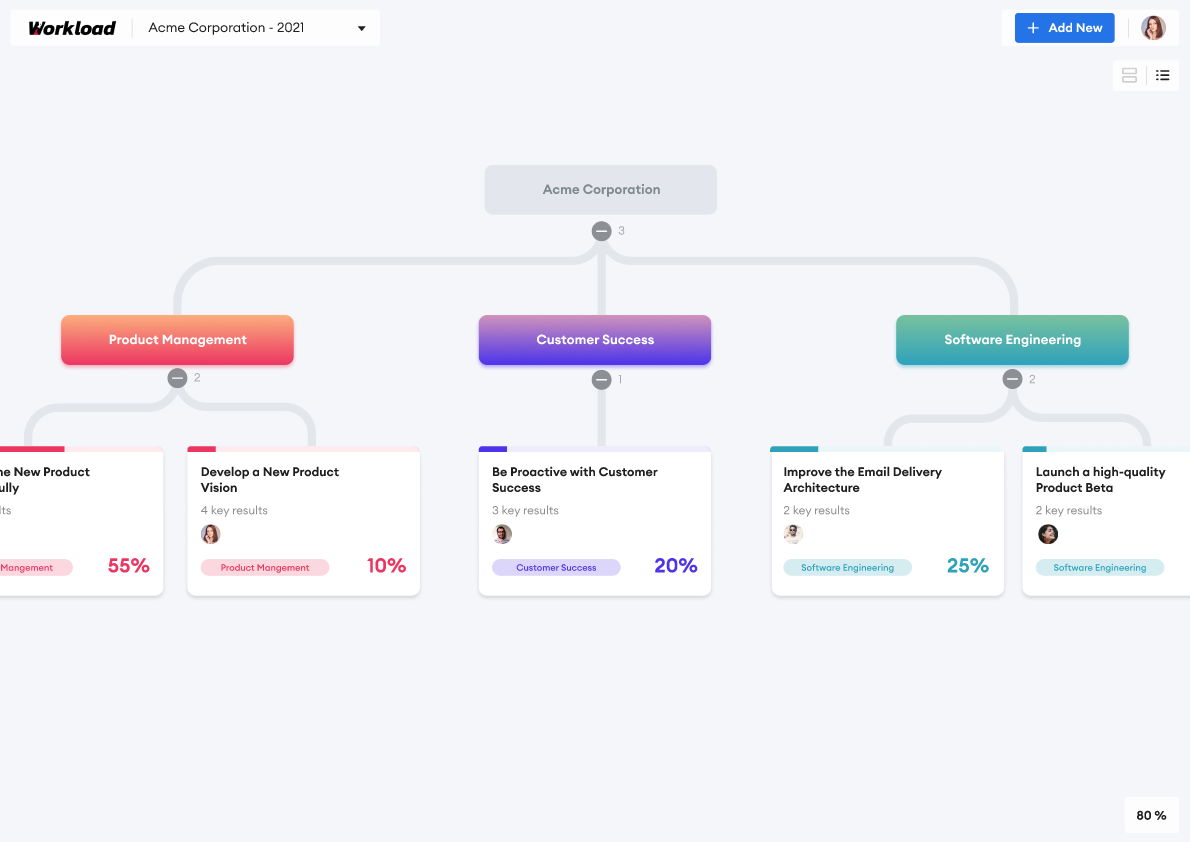Click the Add New button
Image resolution: width=1190 pixels, height=842 pixels.
point(1064,27)
